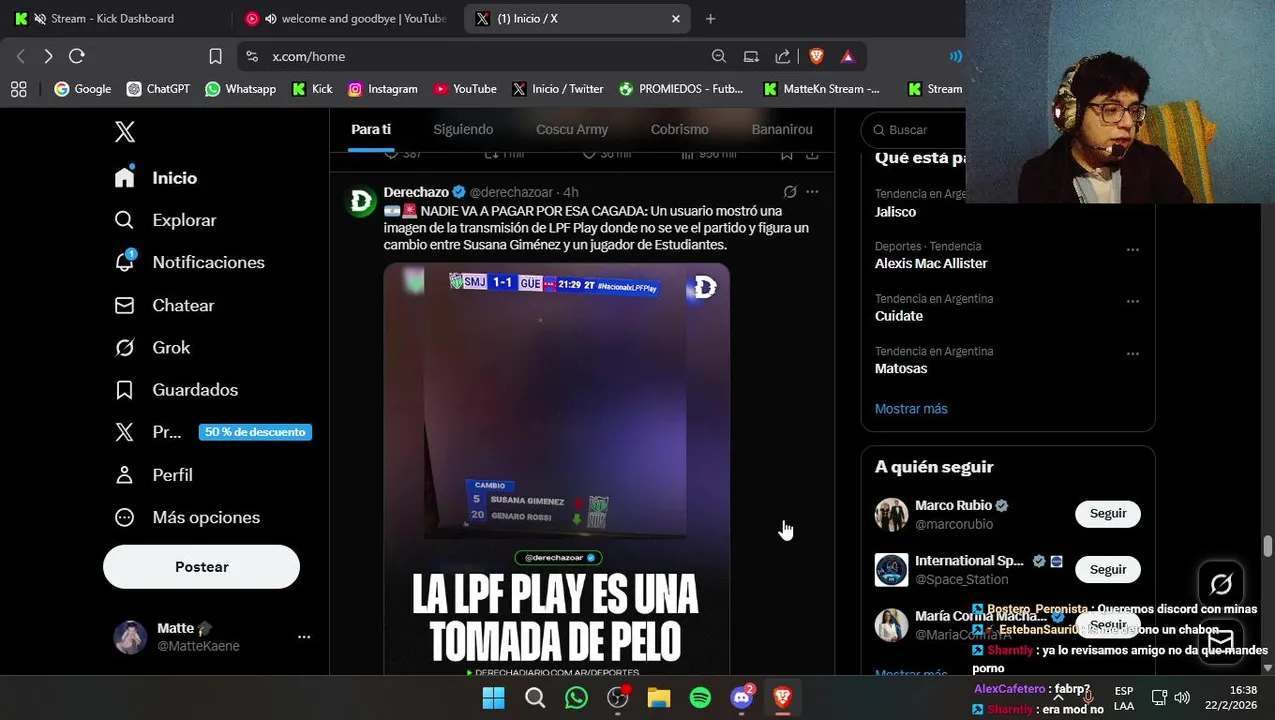This screenshot has width=1275, height=720.
Task: Open Guardados bookmarks section
Action: (176, 390)
